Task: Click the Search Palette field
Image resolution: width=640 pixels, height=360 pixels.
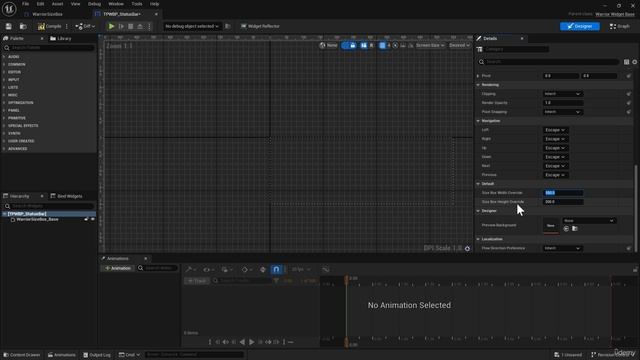Action: [49, 48]
